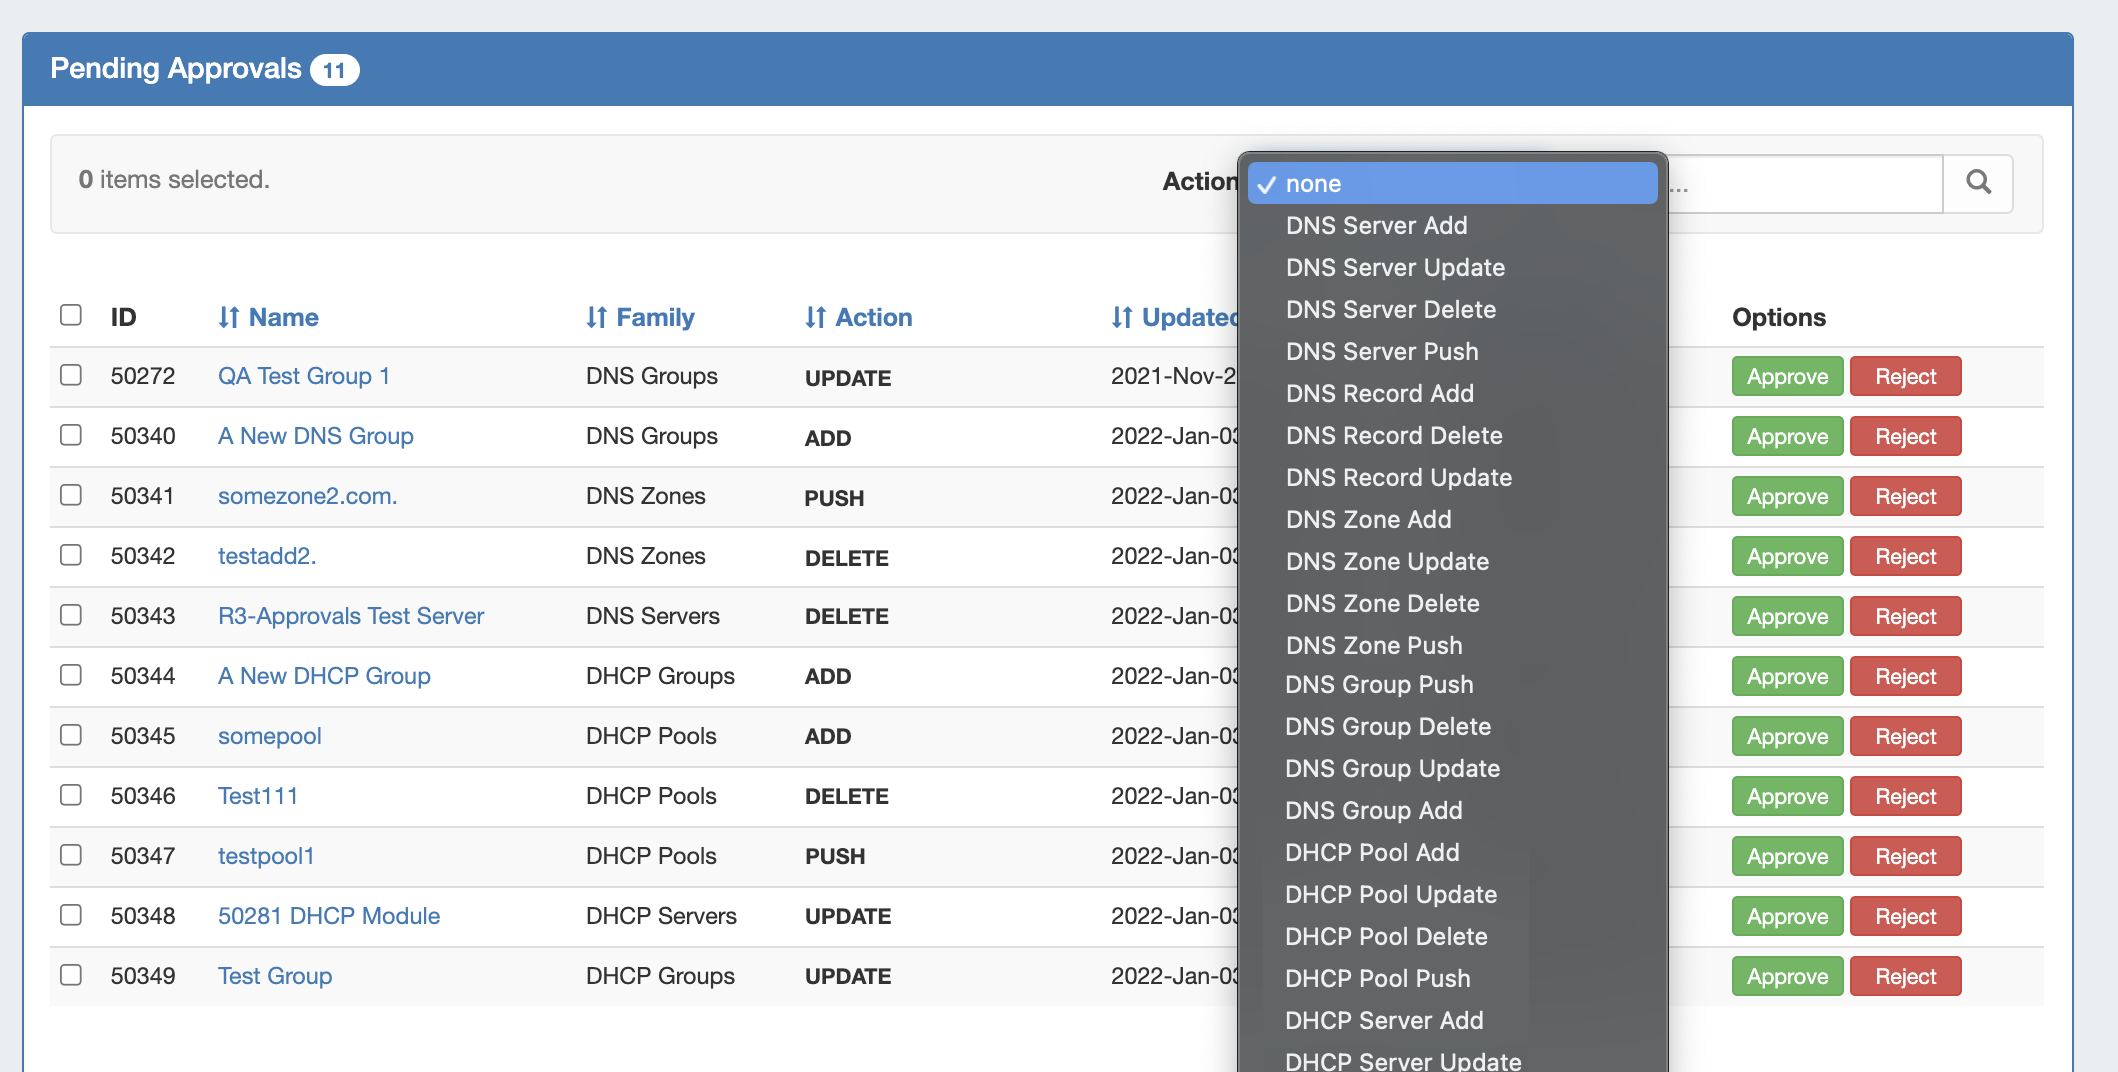
Task: Select 'DNS Zone Push' menu option
Action: tap(1373, 646)
